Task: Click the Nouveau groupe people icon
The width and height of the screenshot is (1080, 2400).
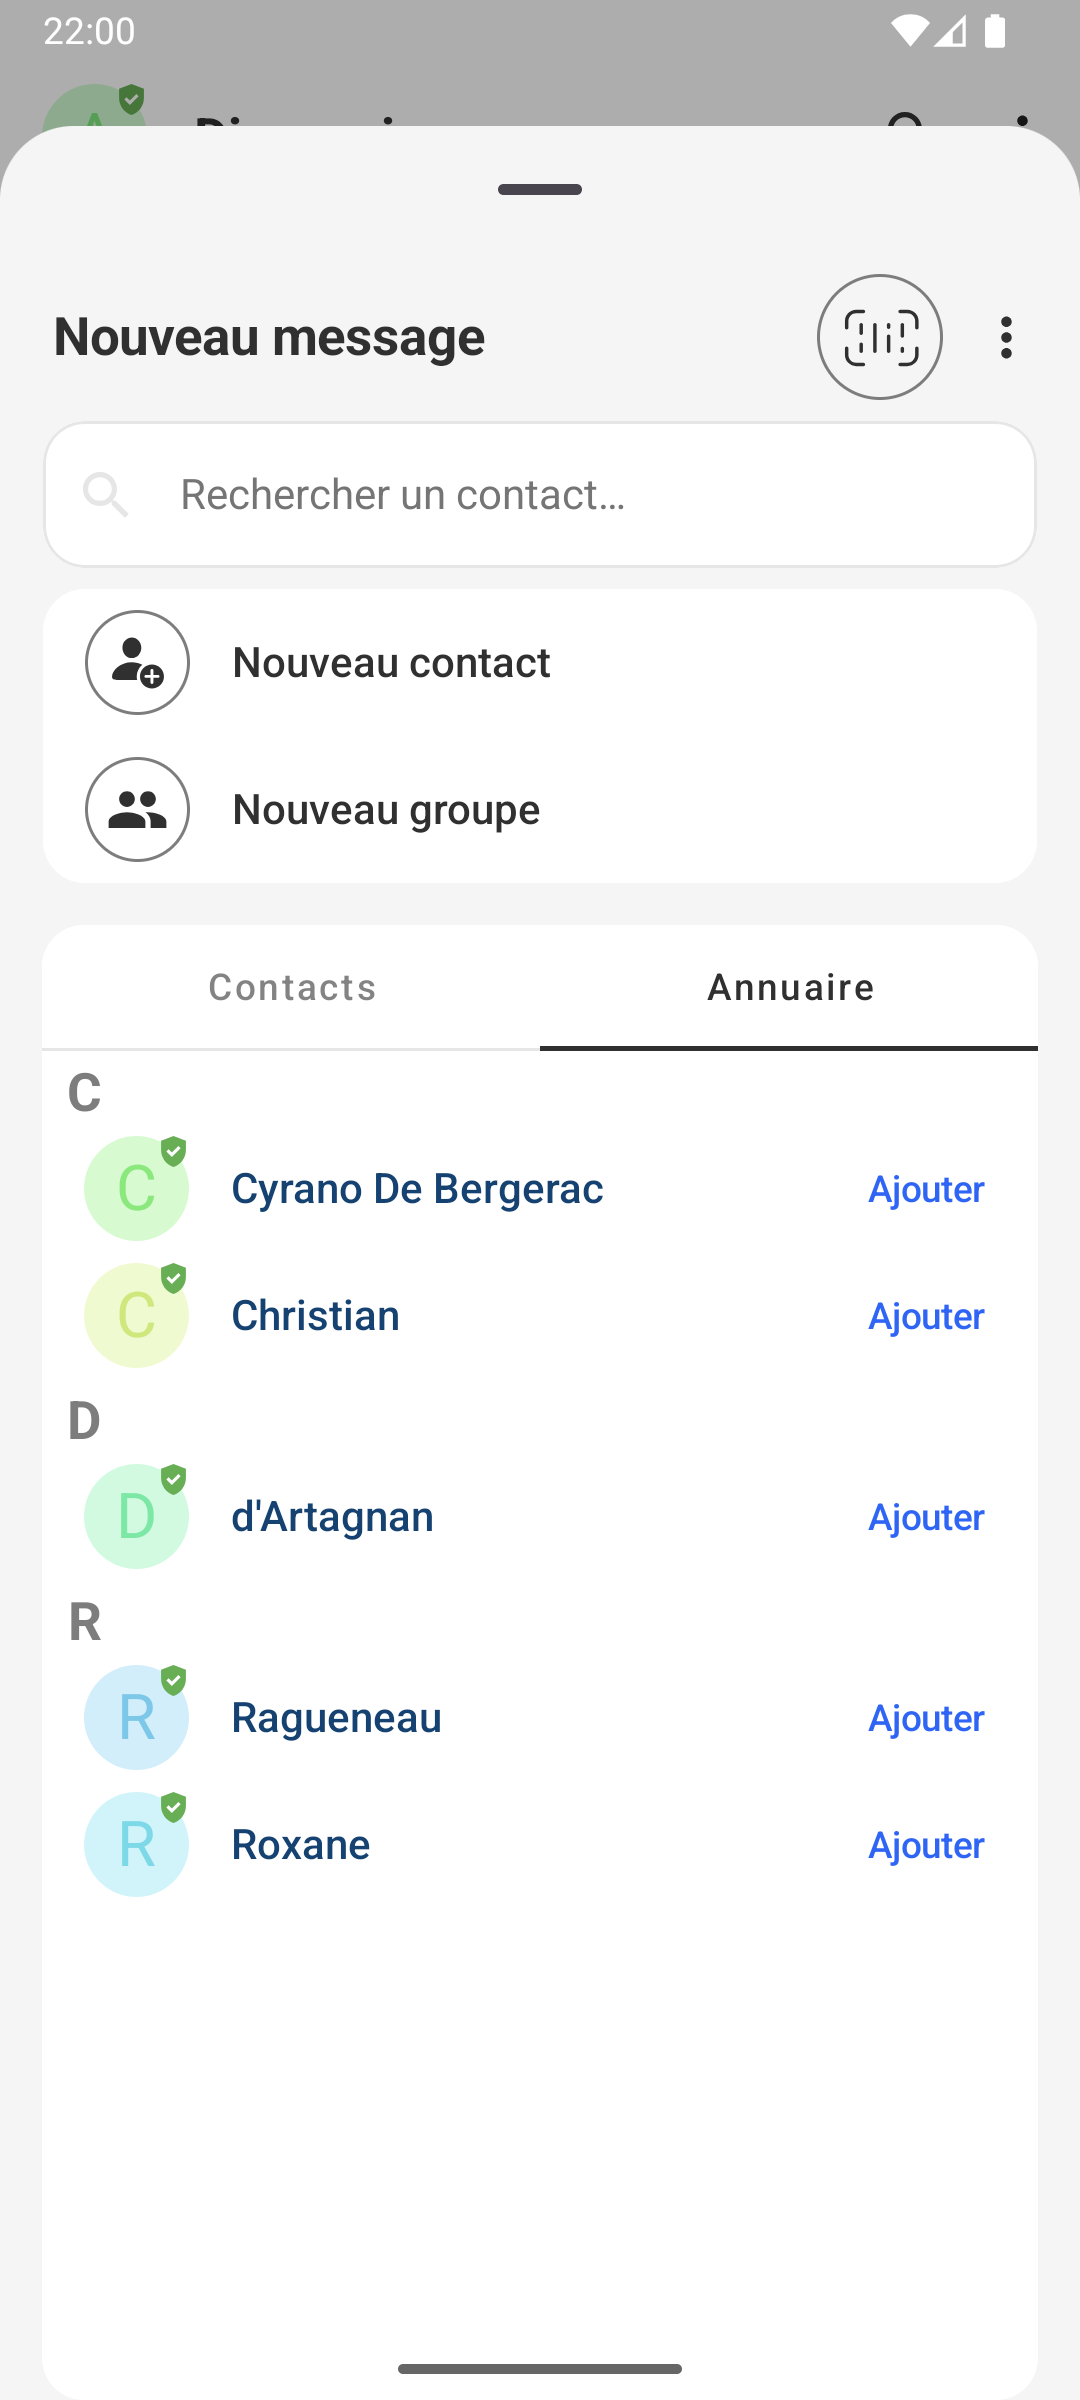Action: (x=137, y=809)
